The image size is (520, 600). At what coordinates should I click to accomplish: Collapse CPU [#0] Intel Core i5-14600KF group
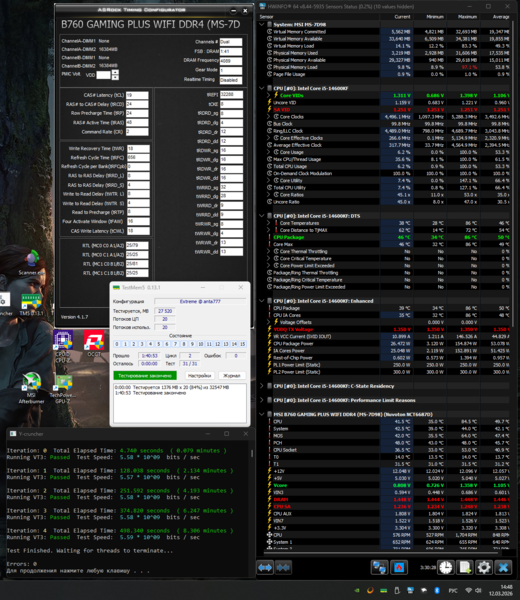[262, 88]
